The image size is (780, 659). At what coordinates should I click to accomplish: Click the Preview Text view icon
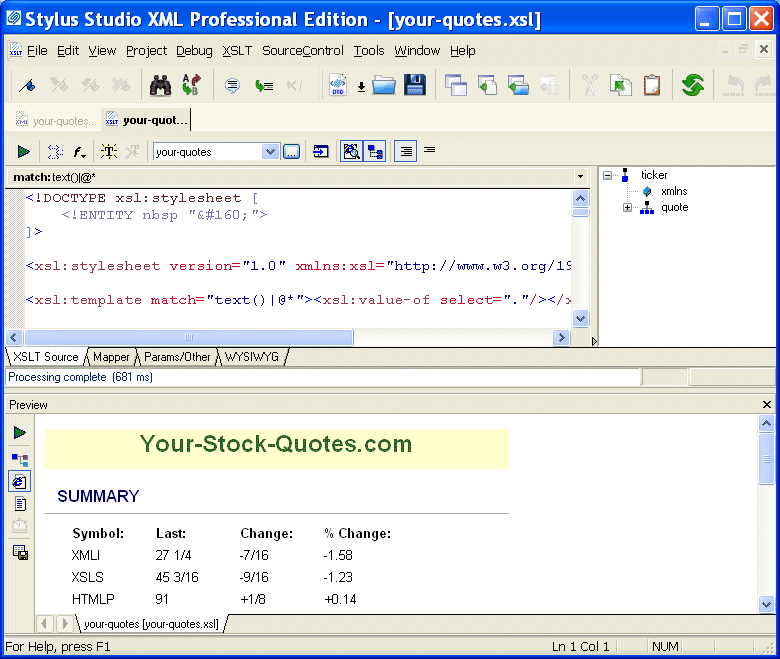point(20,504)
